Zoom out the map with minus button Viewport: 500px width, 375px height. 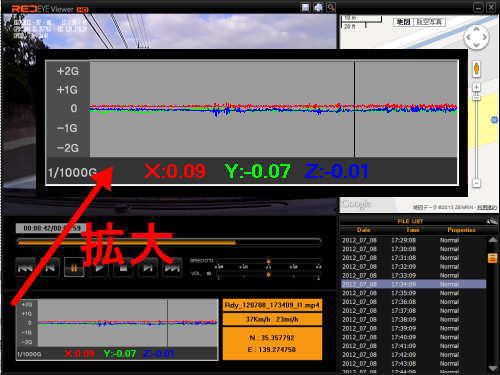476,183
